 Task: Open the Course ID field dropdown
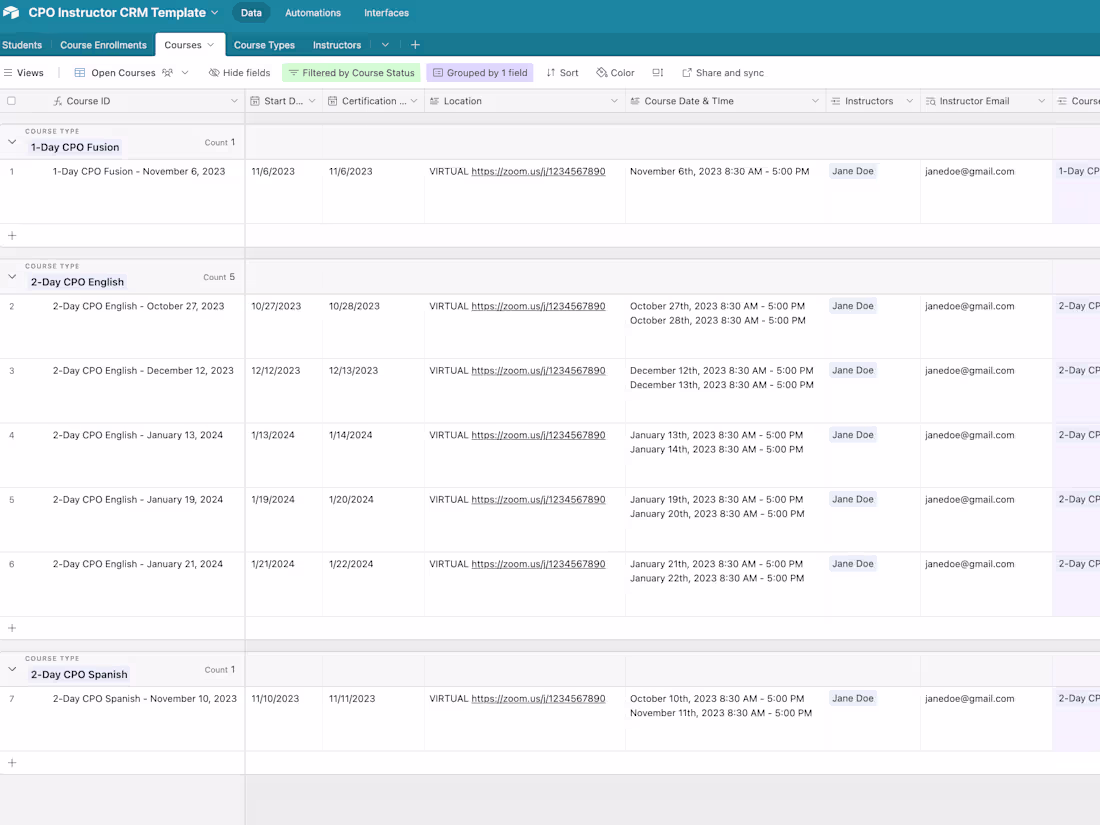tap(234, 100)
